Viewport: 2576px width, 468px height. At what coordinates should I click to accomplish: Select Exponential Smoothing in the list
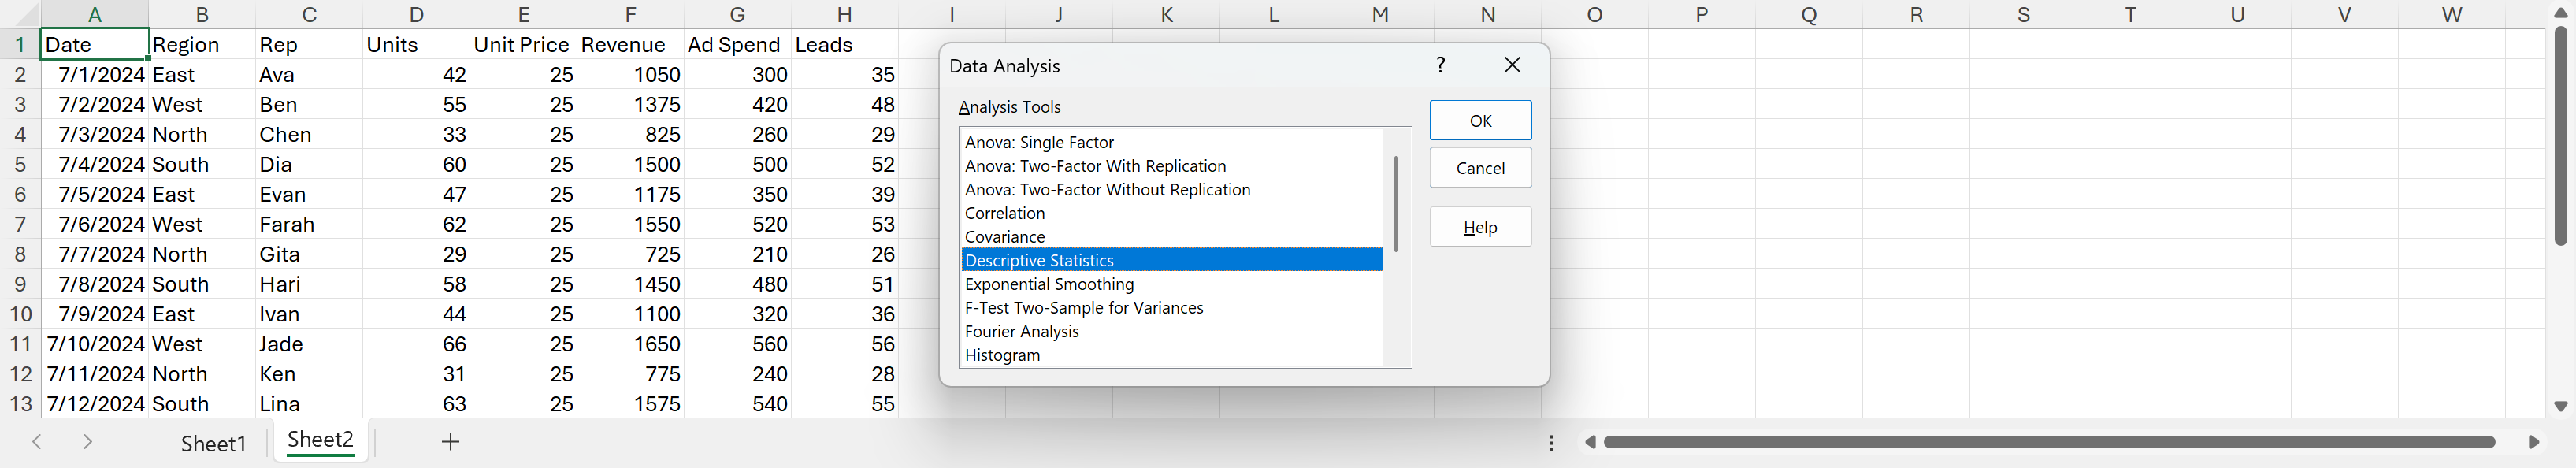[x=1049, y=284]
